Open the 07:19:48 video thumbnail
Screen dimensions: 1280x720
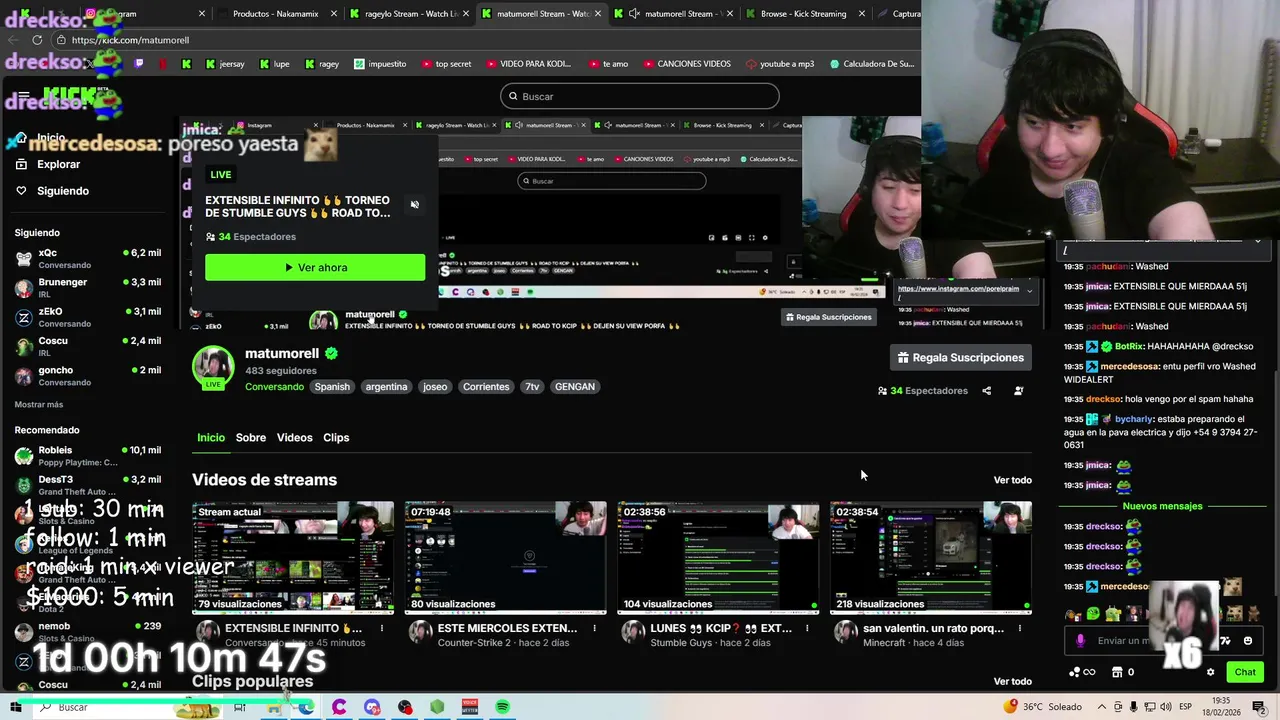[506, 557]
